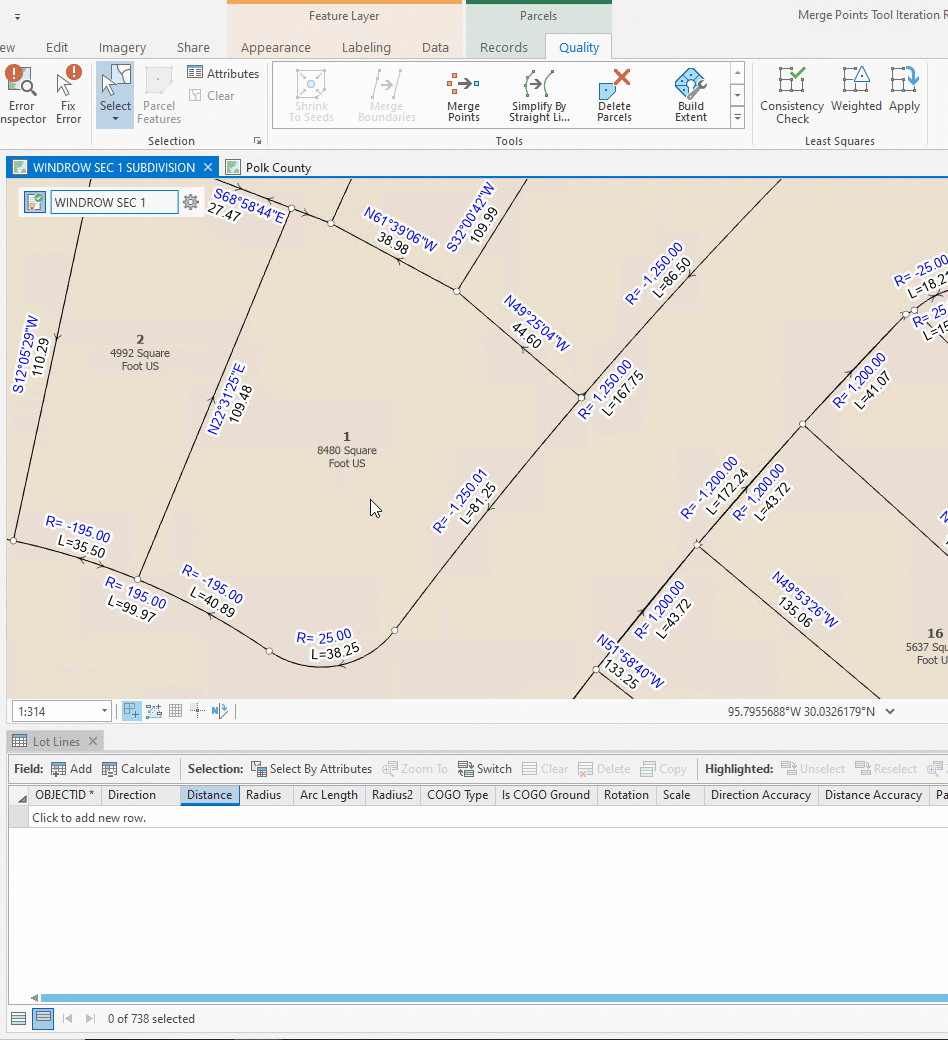Open the Consistency Check tool
948x1040 pixels.
click(x=791, y=92)
